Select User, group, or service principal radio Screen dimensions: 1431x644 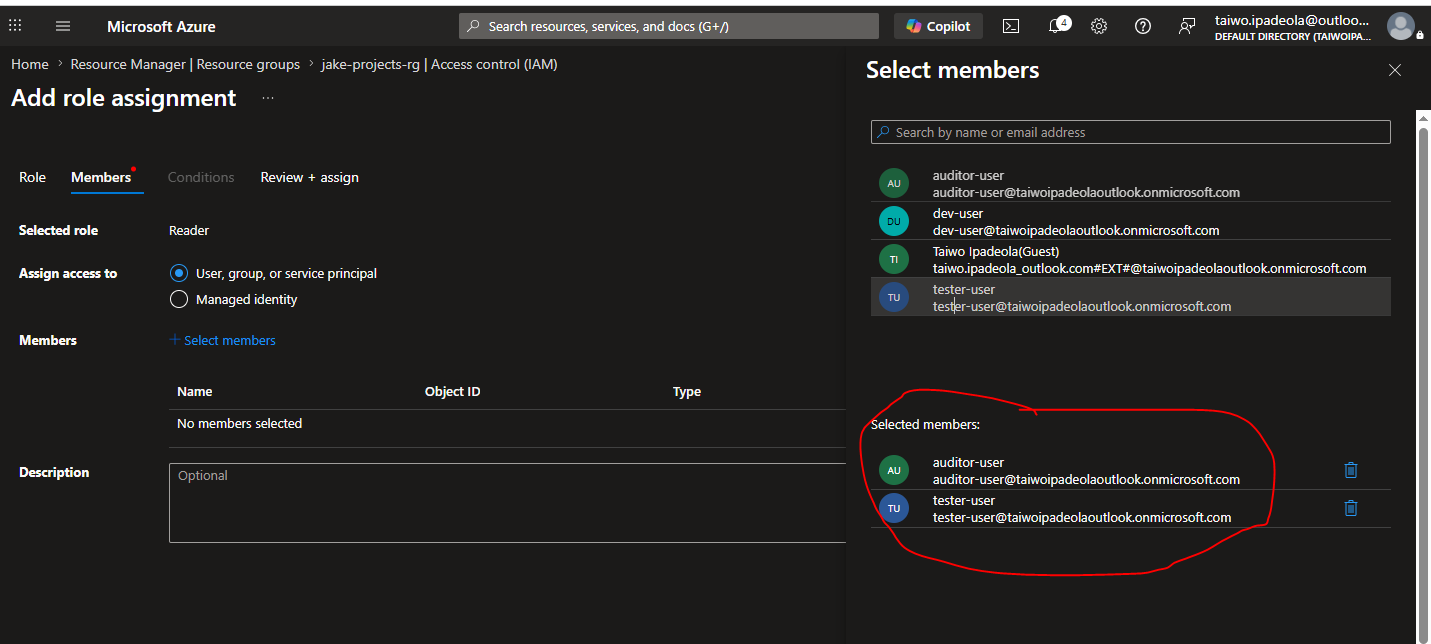coord(179,273)
